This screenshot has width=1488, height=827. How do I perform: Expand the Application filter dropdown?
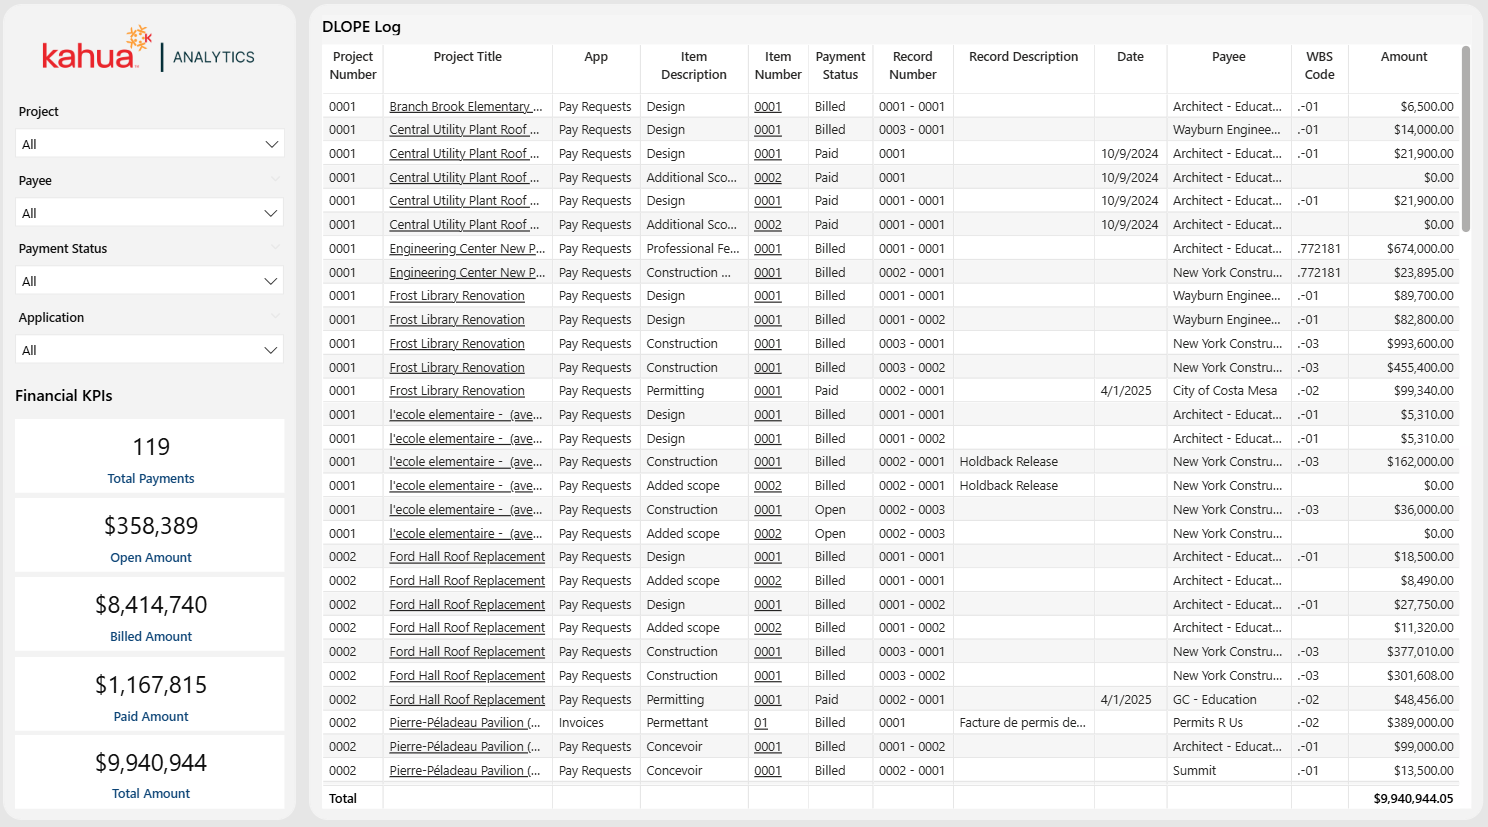pyautogui.click(x=150, y=350)
